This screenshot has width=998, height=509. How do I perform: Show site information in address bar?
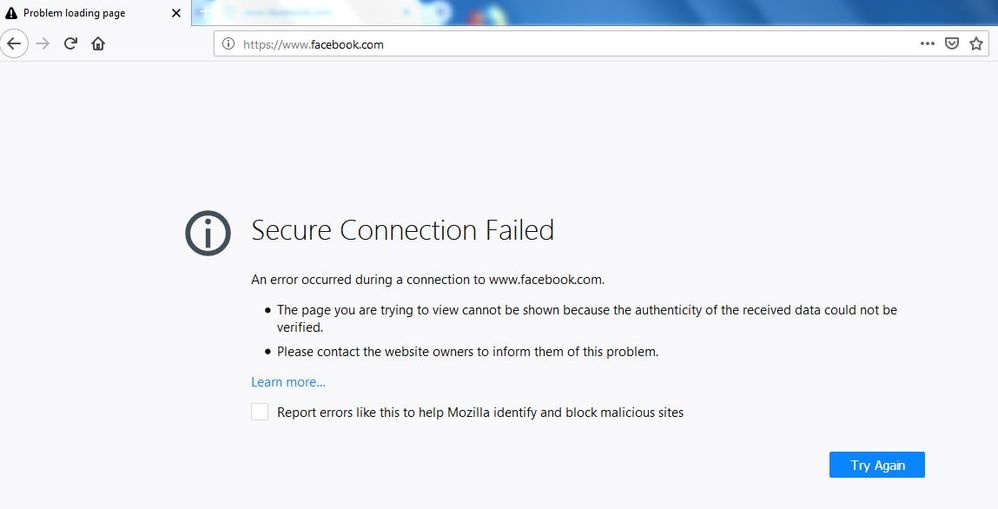[x=228, y=44]
